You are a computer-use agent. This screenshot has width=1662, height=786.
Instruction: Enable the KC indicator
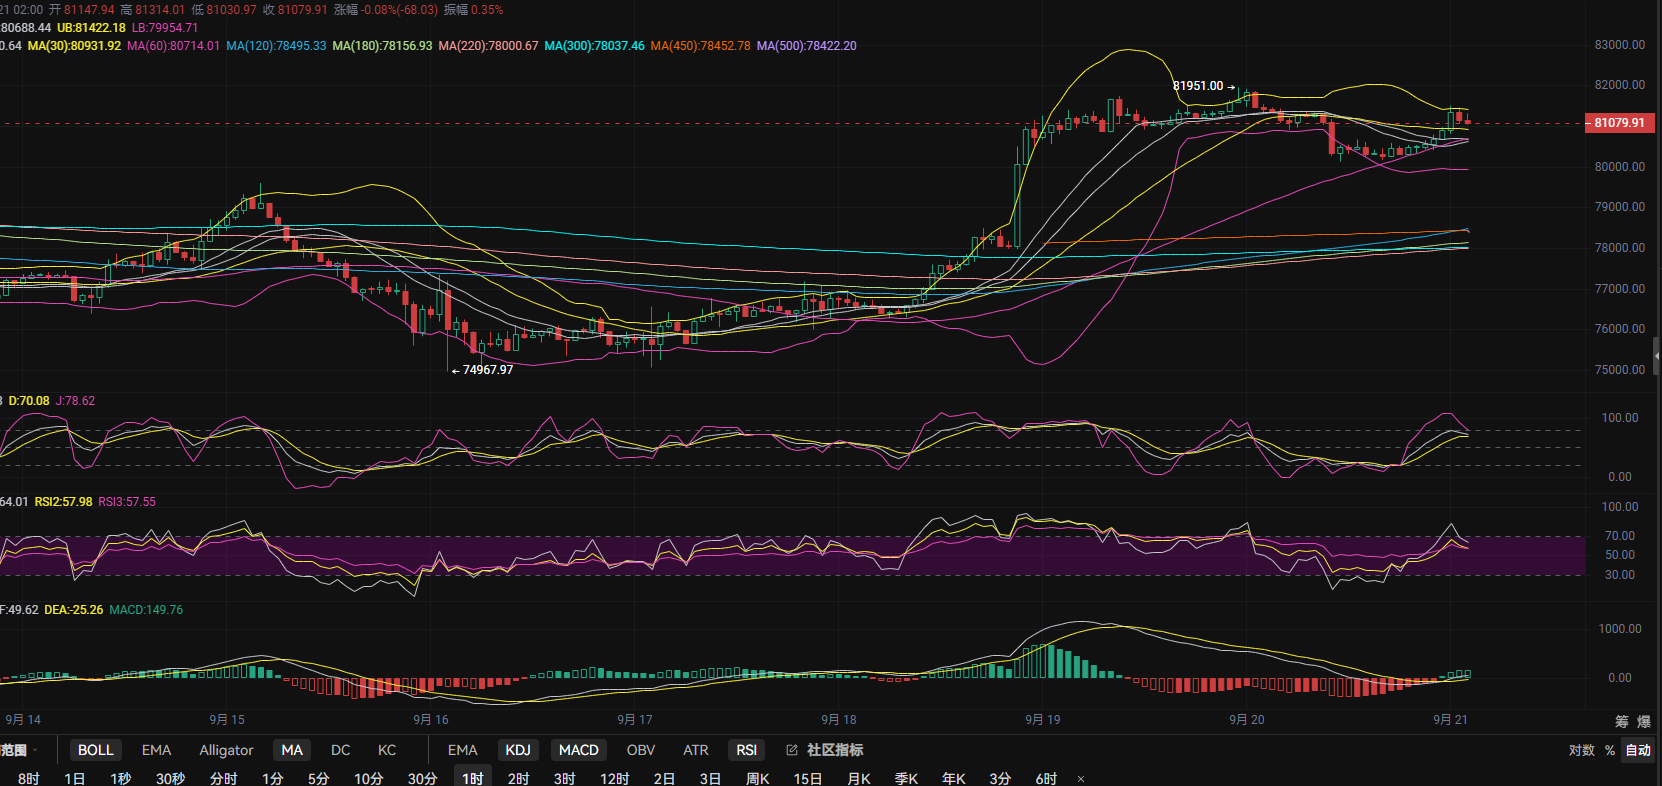tap(387, 750)
